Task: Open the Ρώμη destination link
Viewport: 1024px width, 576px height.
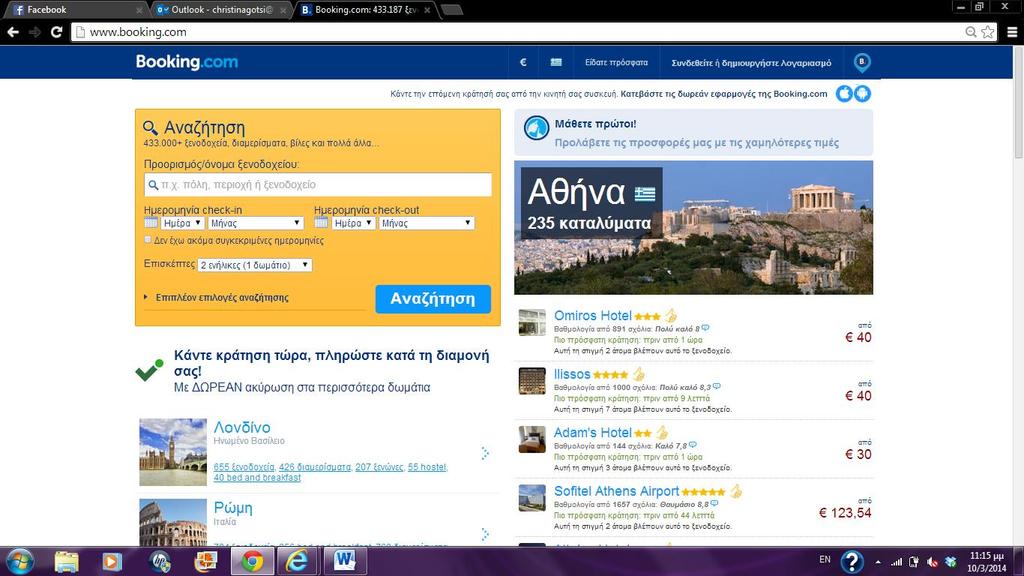Action: 232,508
